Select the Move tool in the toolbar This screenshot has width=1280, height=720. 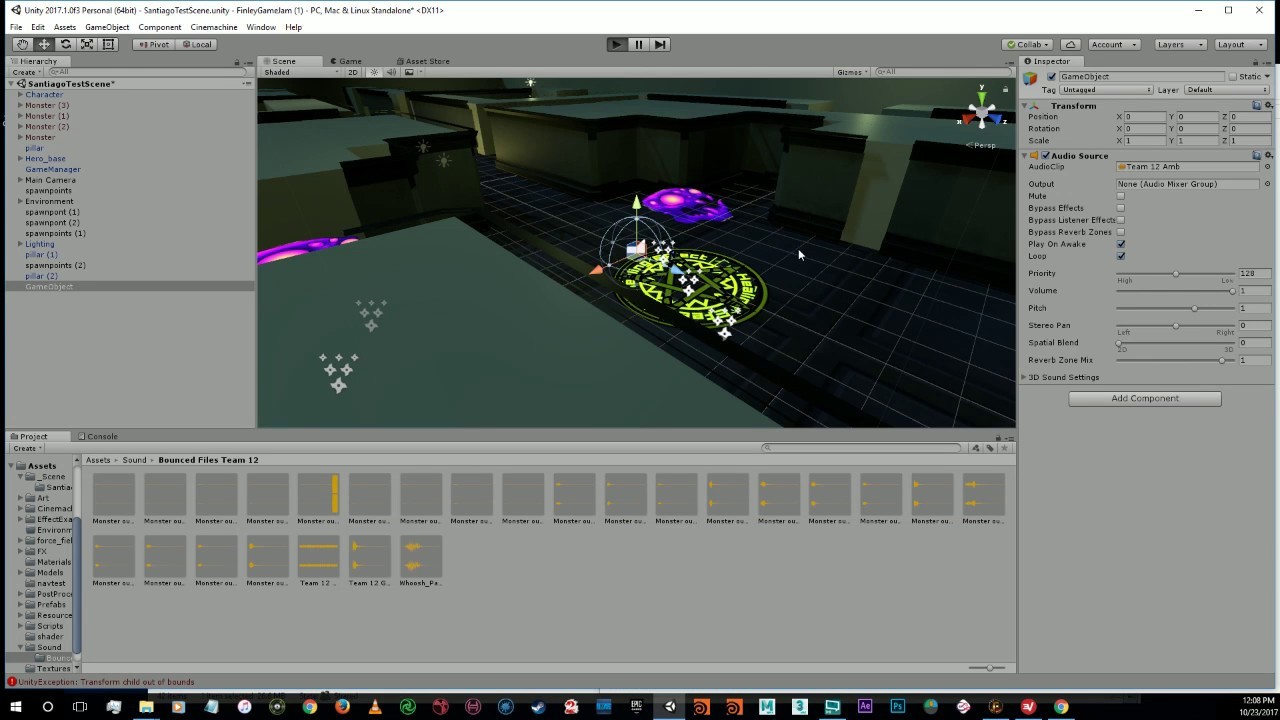(x=43, y=44)
